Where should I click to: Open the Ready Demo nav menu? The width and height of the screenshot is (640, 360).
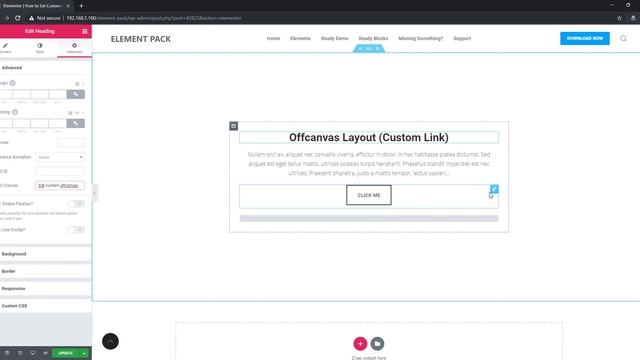pyautogui.click(x=335, y=38)
